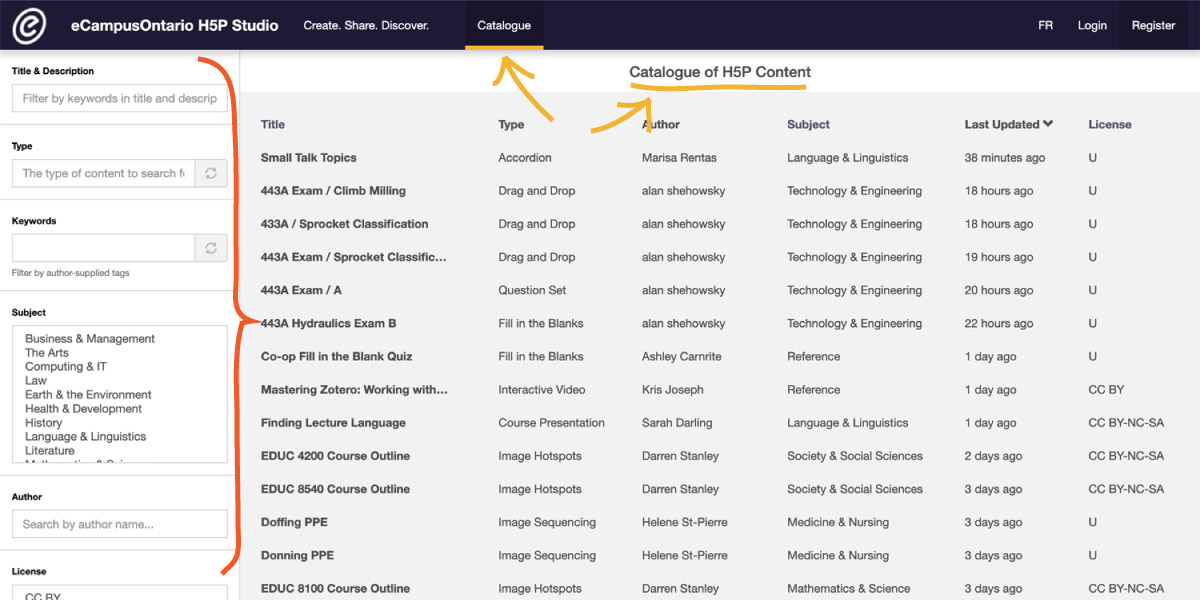Click the refresh icon beside the Type field
This screenshot has height=600, width=1200.
[x=211, y=173]
